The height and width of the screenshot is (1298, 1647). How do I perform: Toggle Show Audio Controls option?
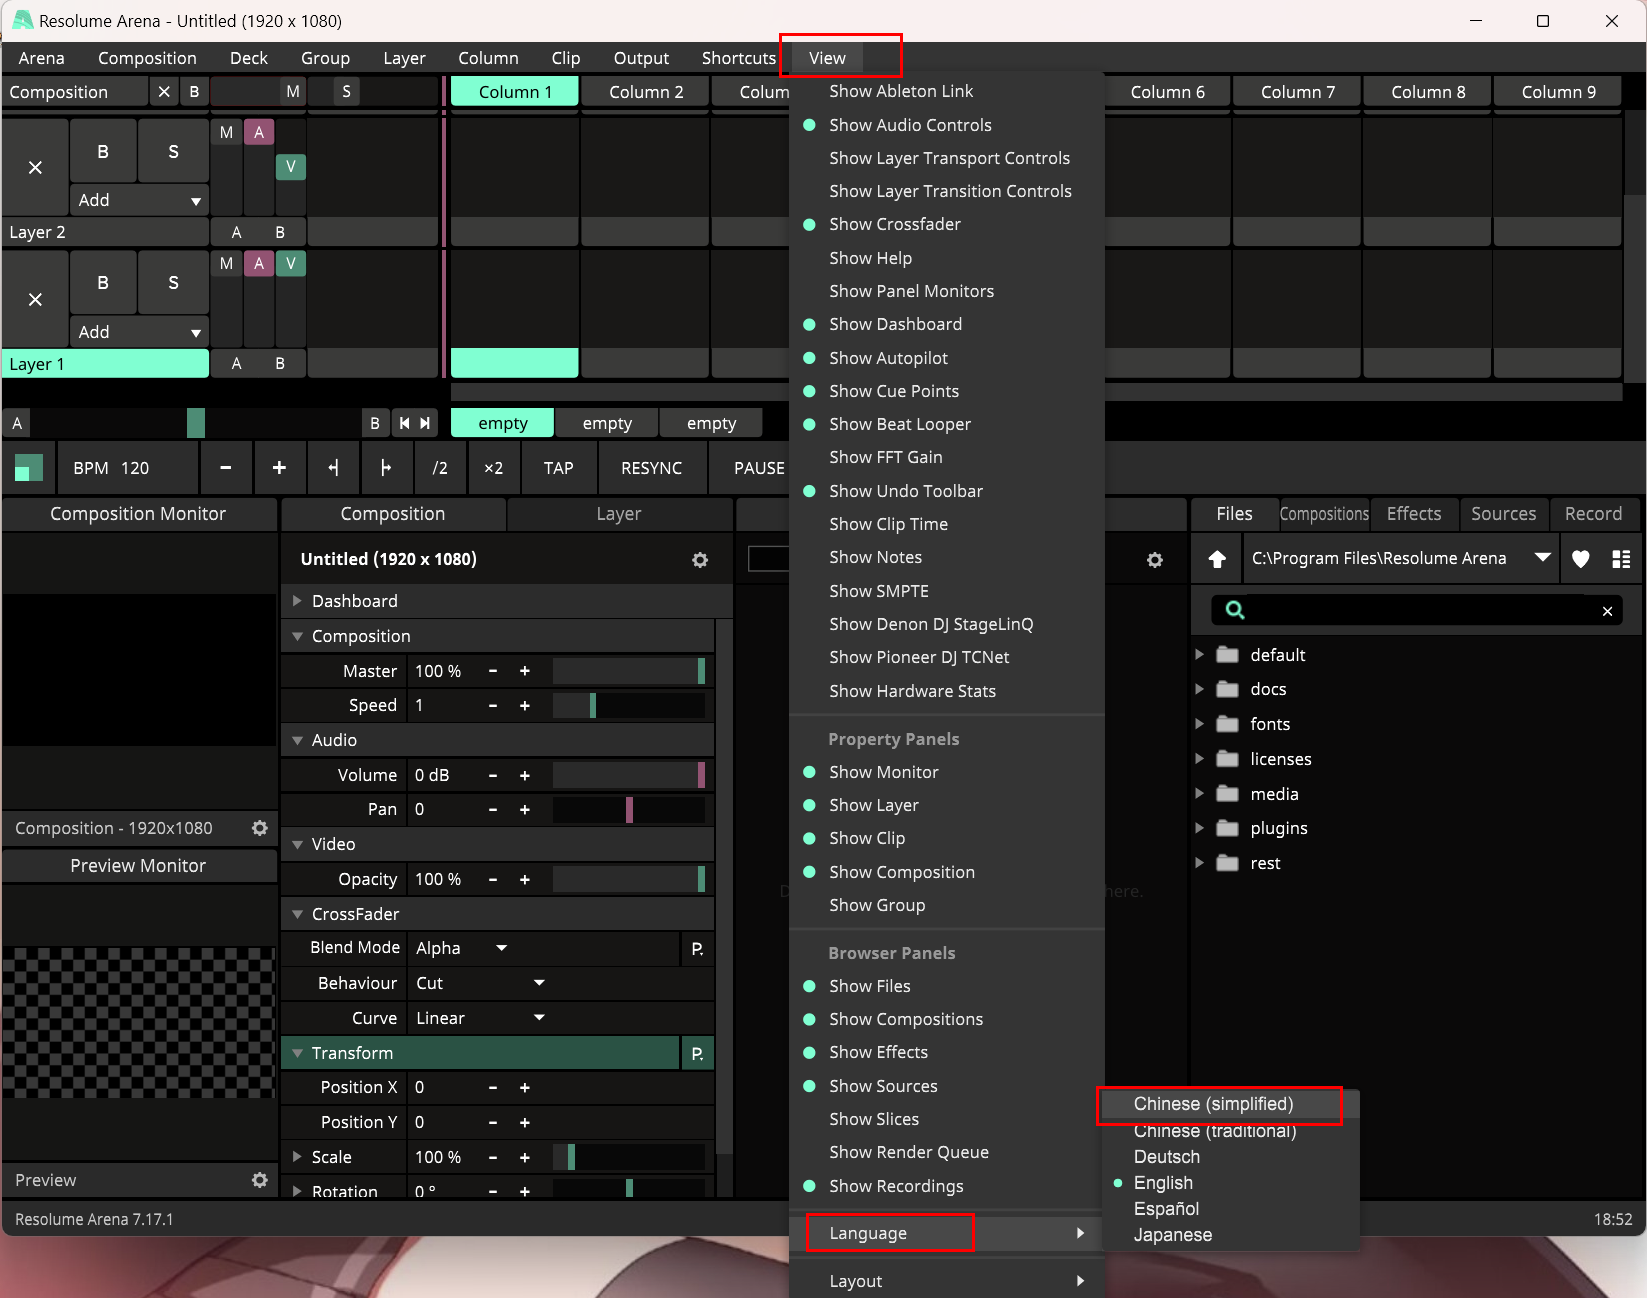point(909,125)
